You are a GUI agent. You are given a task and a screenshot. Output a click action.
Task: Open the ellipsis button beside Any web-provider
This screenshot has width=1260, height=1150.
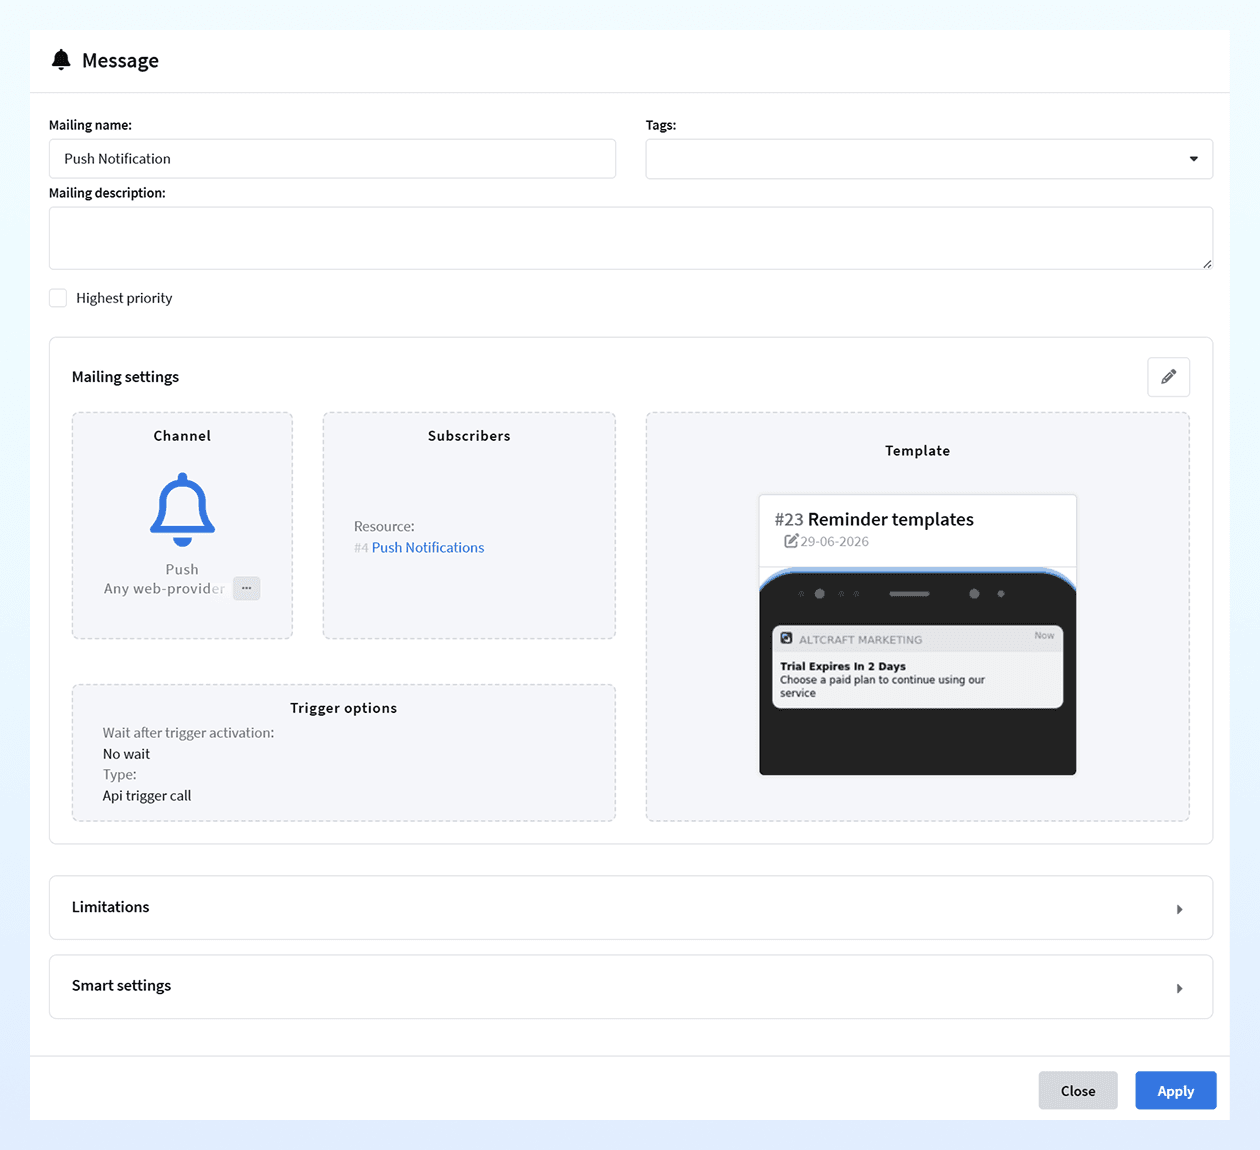coord(246,588)
